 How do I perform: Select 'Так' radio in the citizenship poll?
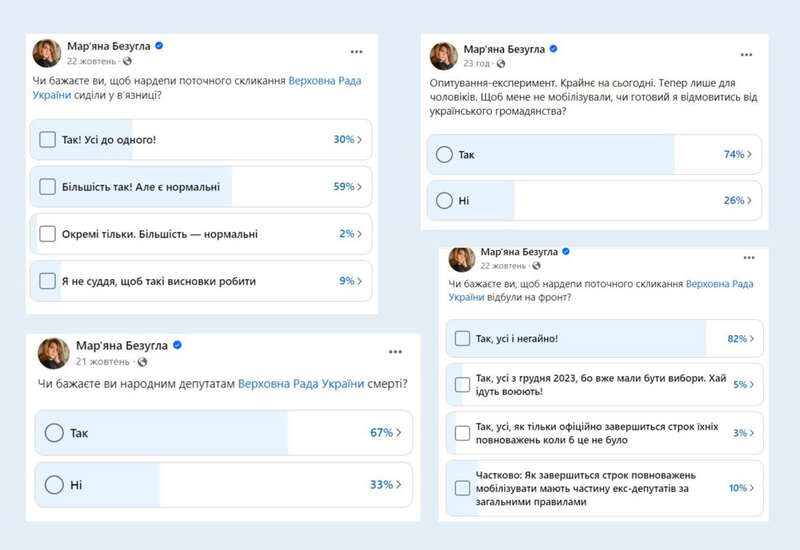445,155
